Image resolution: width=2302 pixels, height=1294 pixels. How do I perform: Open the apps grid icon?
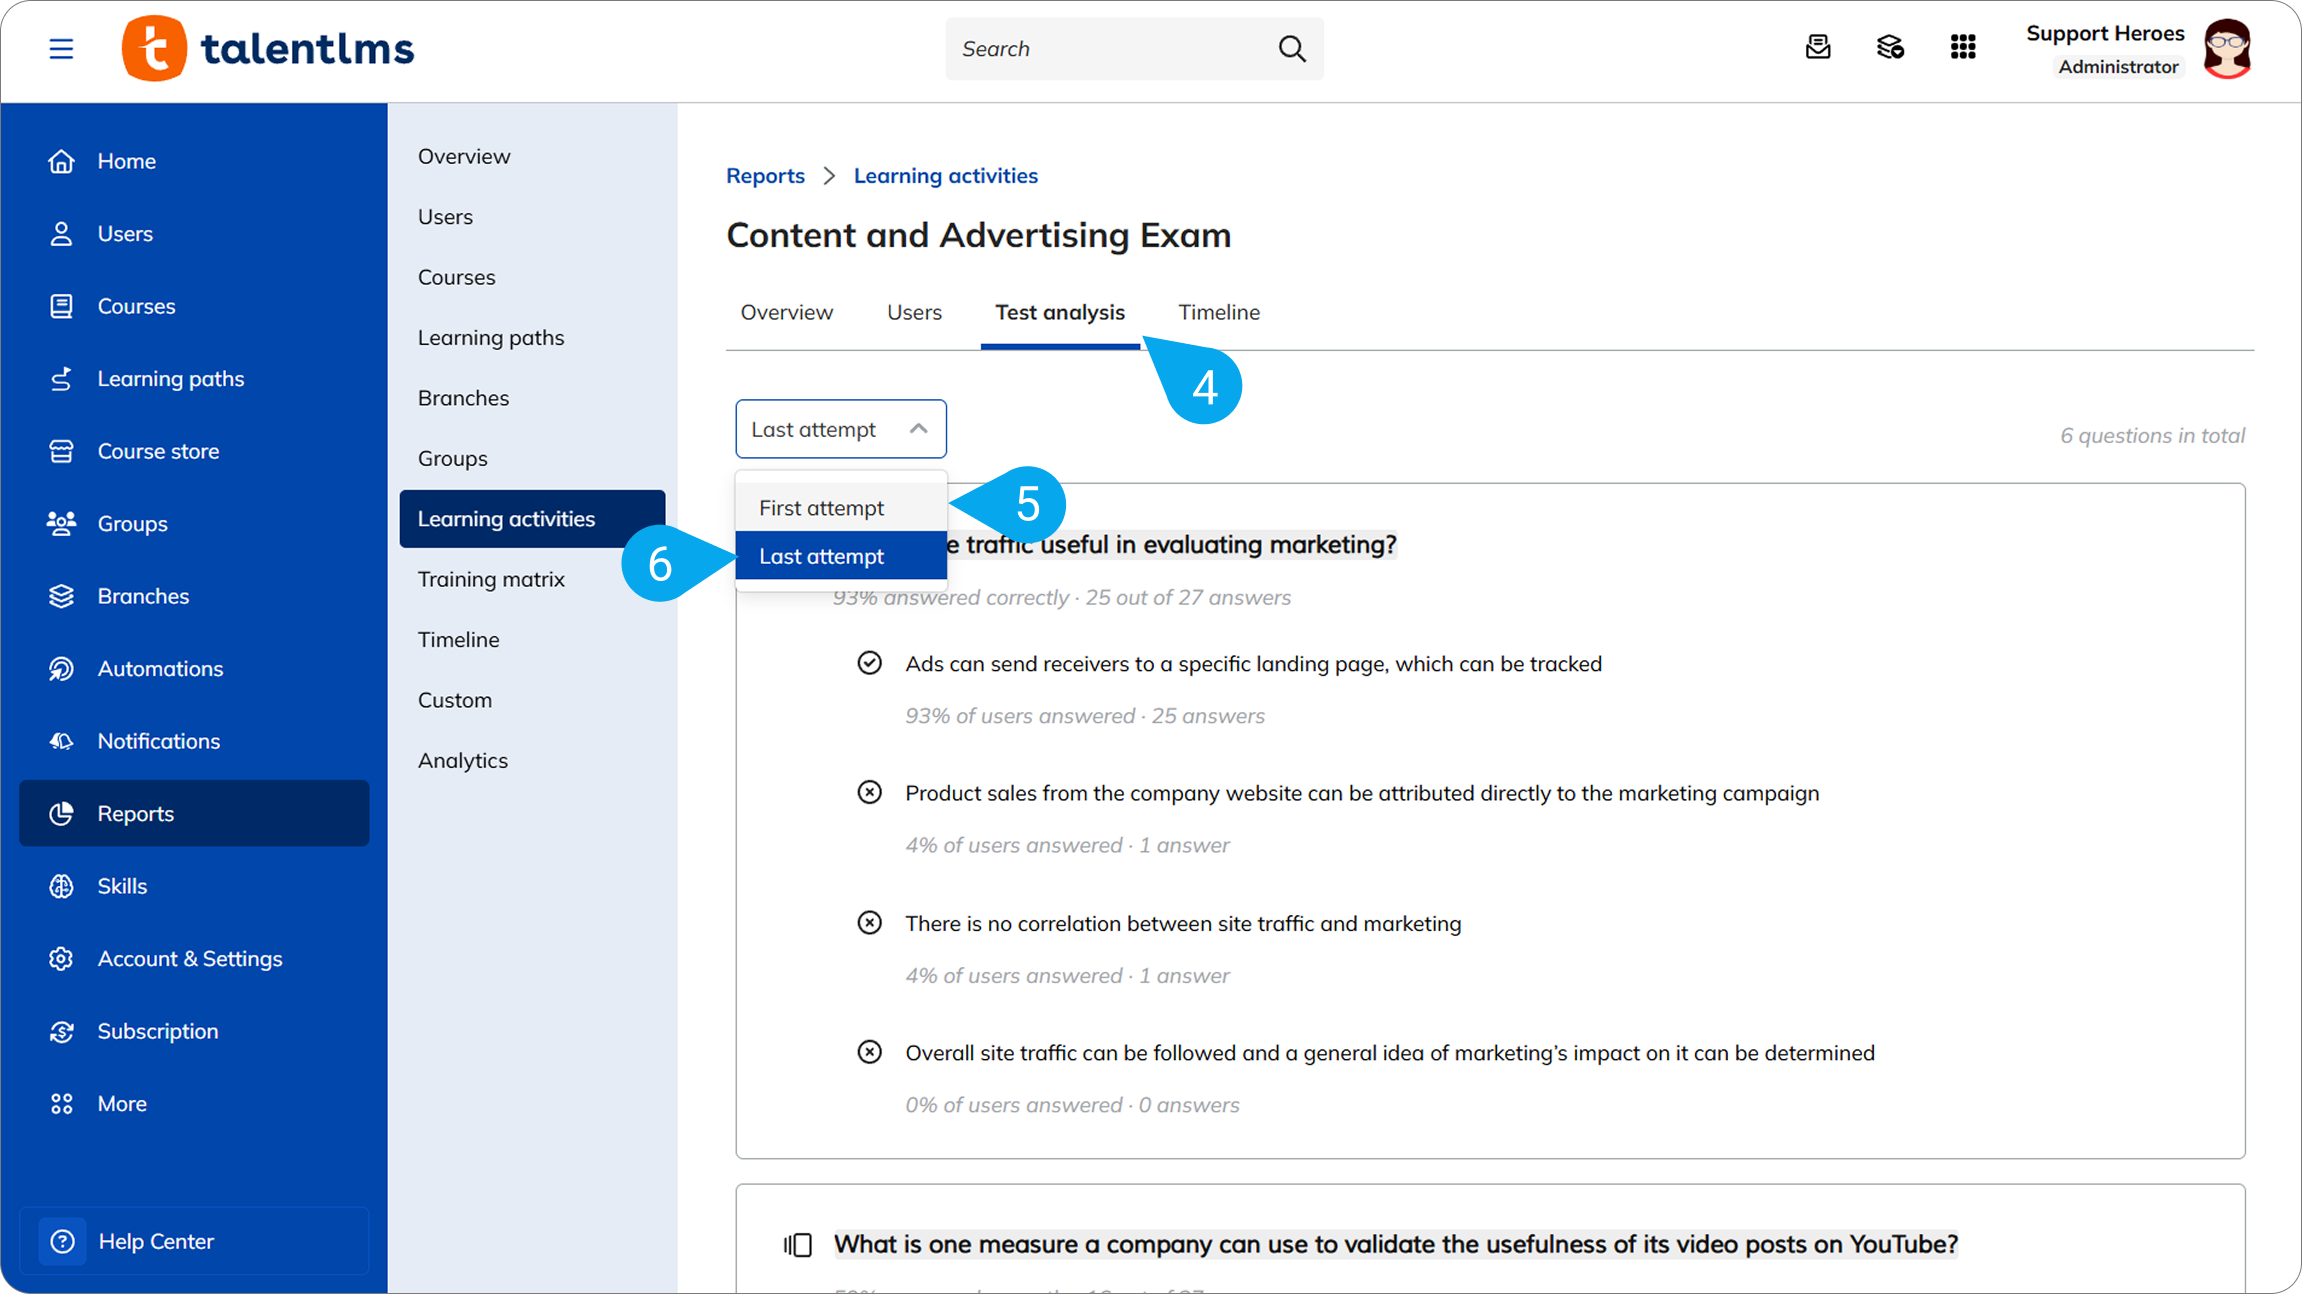point(1963,47)
